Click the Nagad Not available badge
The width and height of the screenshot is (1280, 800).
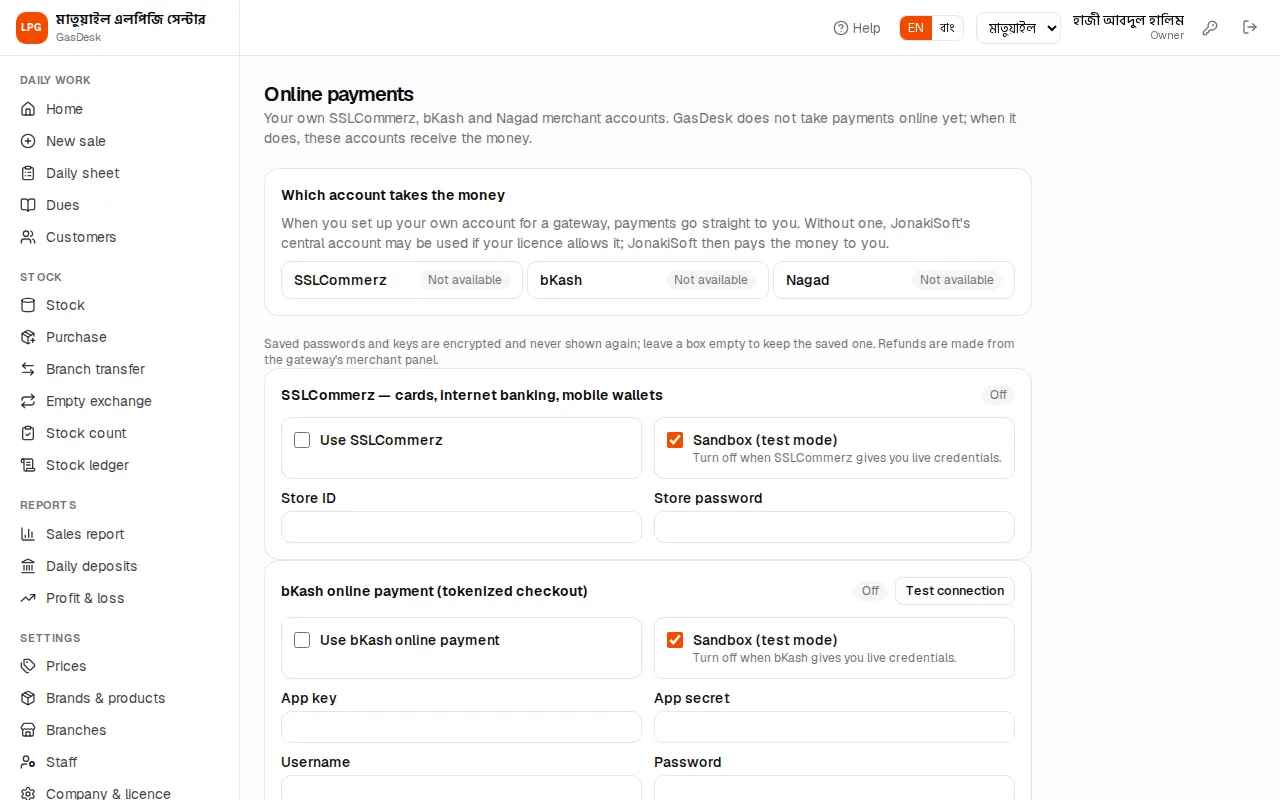click(957, 280)
